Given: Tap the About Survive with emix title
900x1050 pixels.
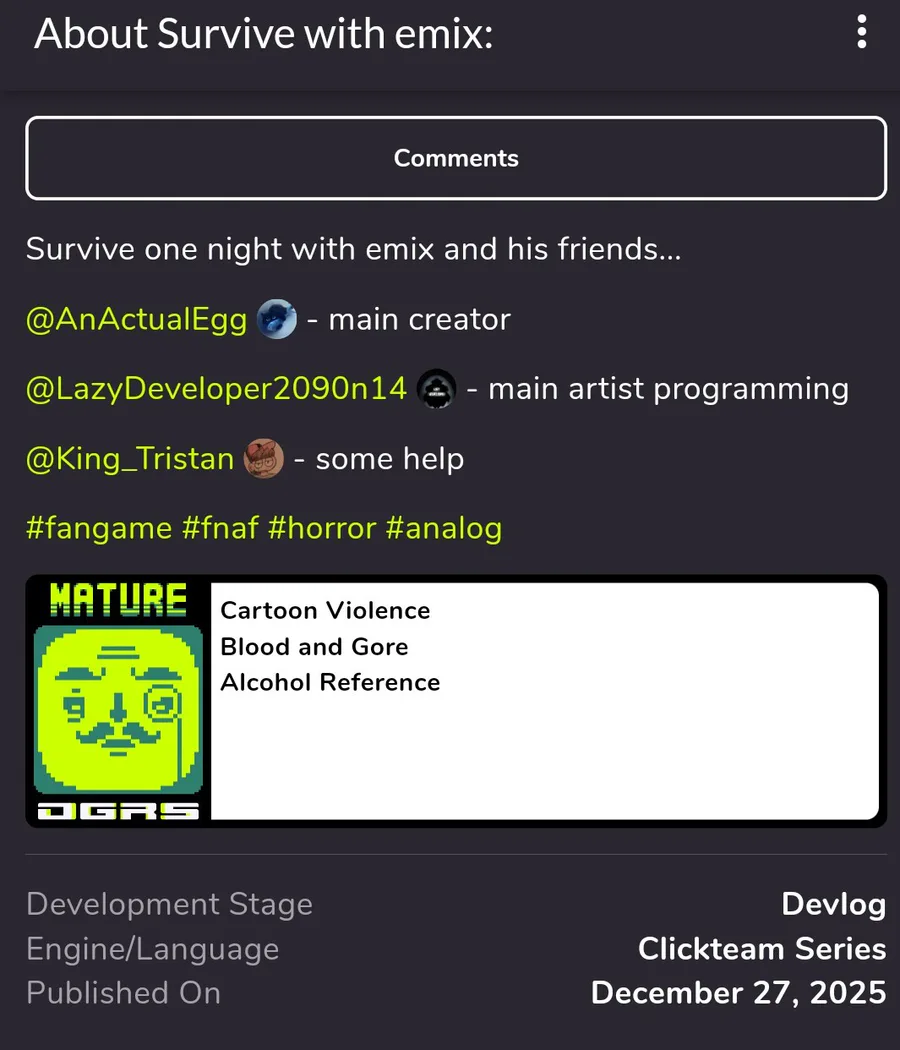Looking at the screenshot, I should tap(264, 33).
